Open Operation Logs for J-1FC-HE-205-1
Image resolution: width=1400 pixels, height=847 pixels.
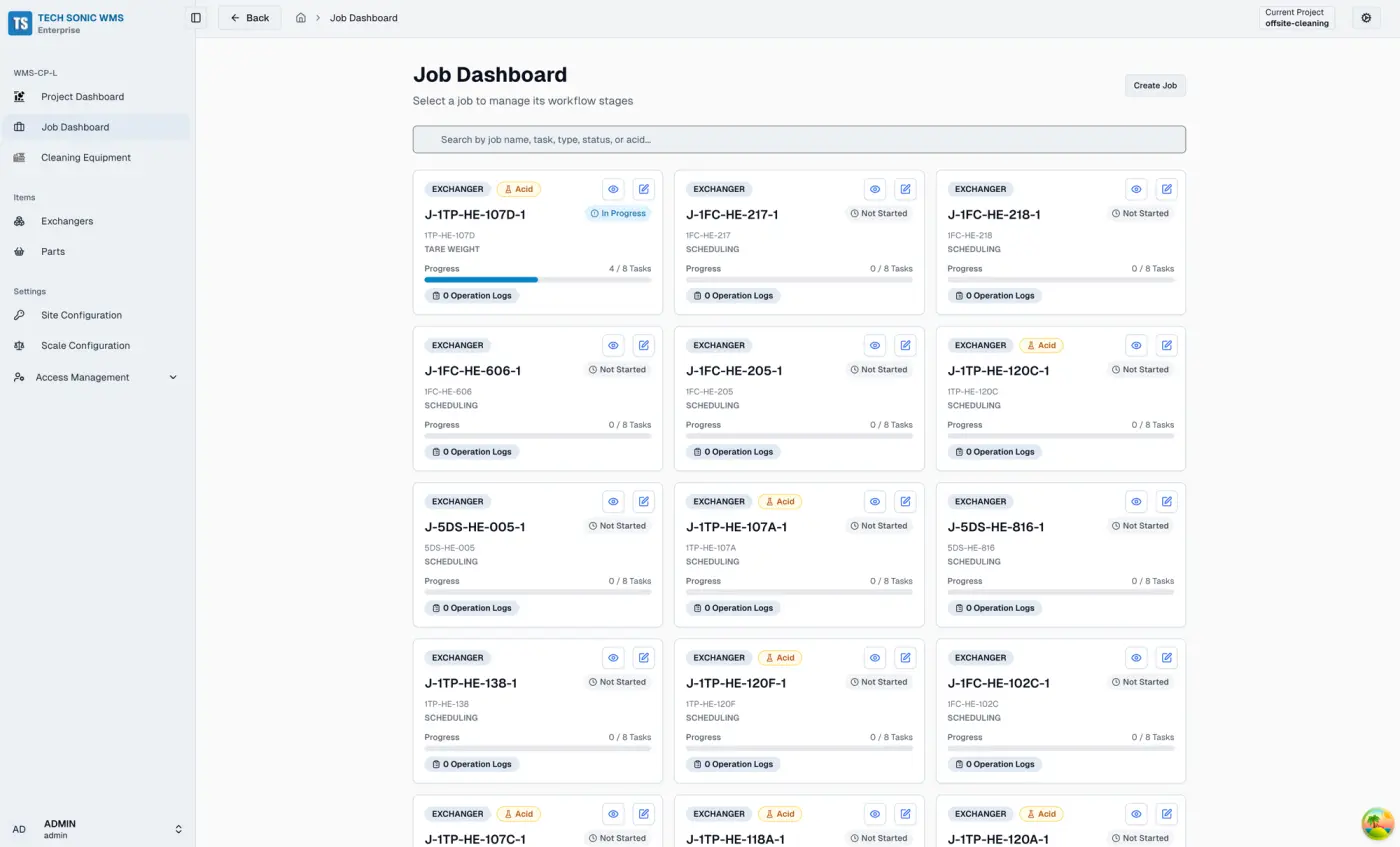733,452
